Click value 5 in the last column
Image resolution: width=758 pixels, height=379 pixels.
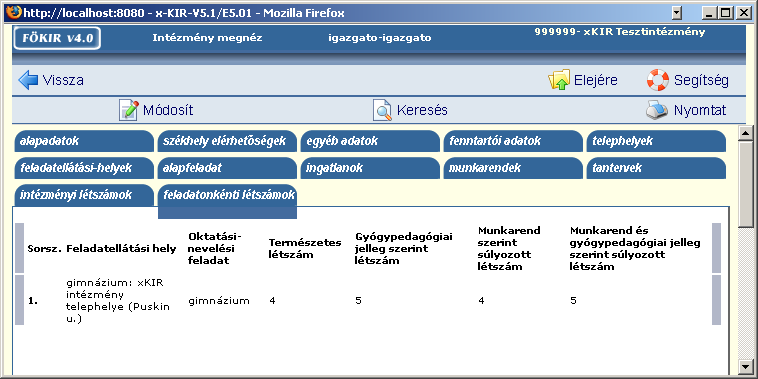click(x=573, y=301)
